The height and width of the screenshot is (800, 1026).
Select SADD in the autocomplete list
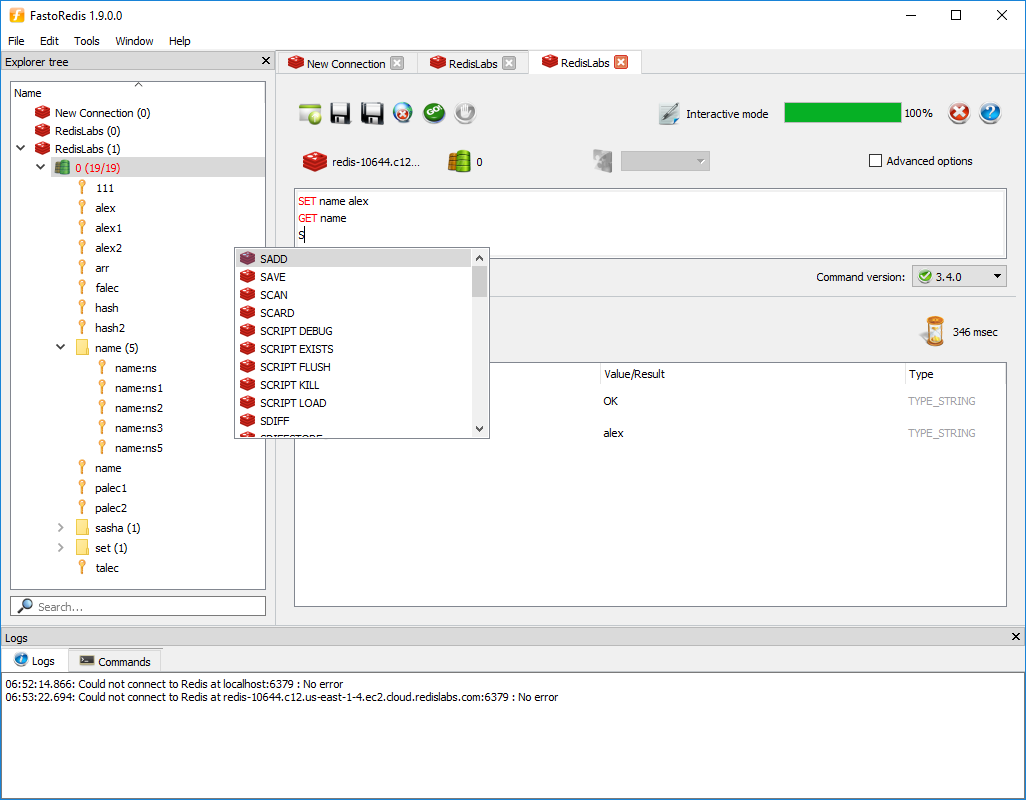coord(353,259)
